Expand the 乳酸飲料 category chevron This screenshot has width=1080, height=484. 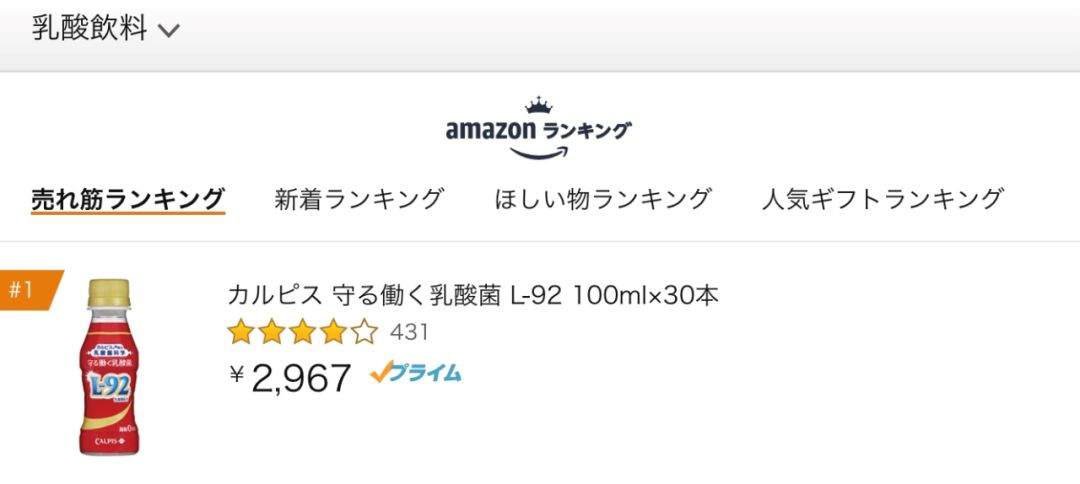pos(168,30)
